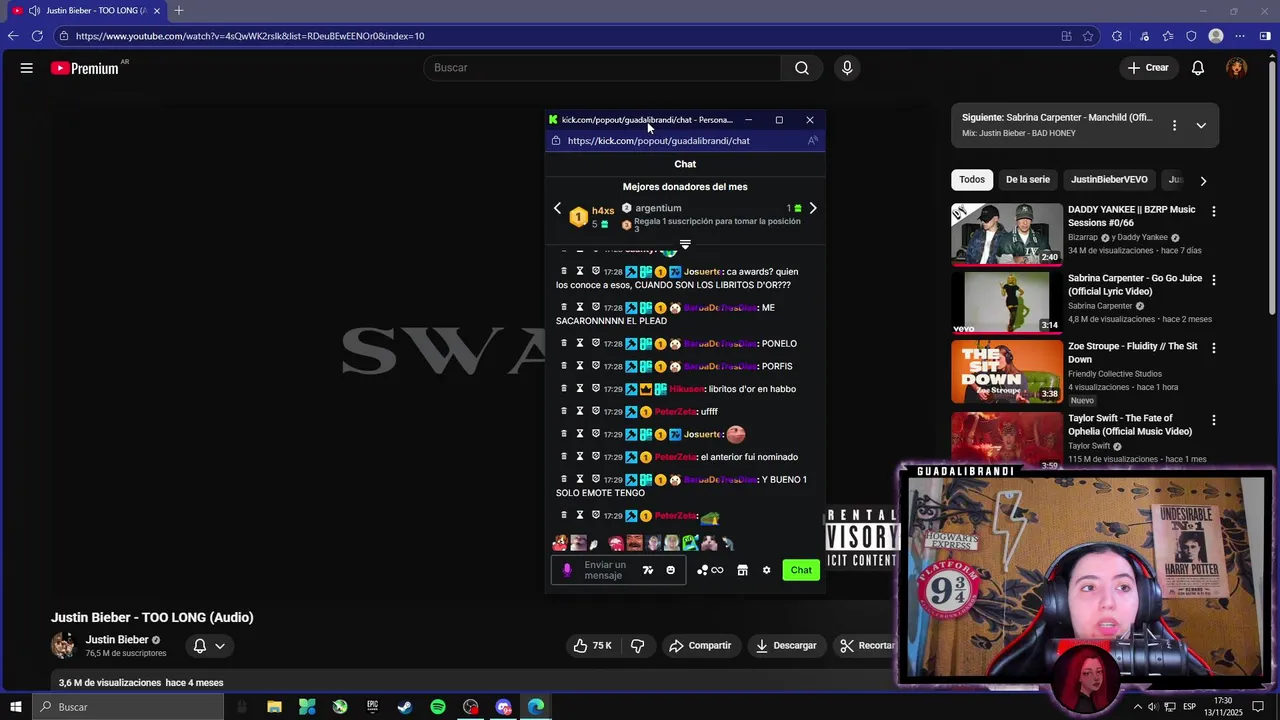This screenshot has width=1280, height=720.
Task: Go to YouTube Premium home logo
Action: pos(85,68)
